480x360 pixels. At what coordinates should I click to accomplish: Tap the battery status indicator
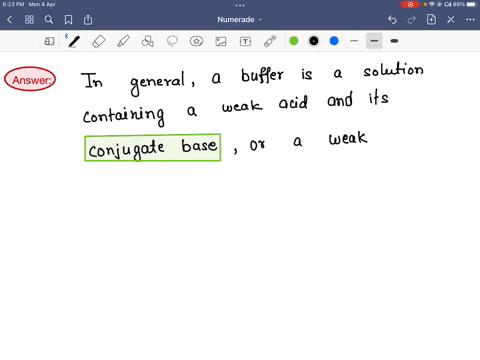tap(465, 5)
